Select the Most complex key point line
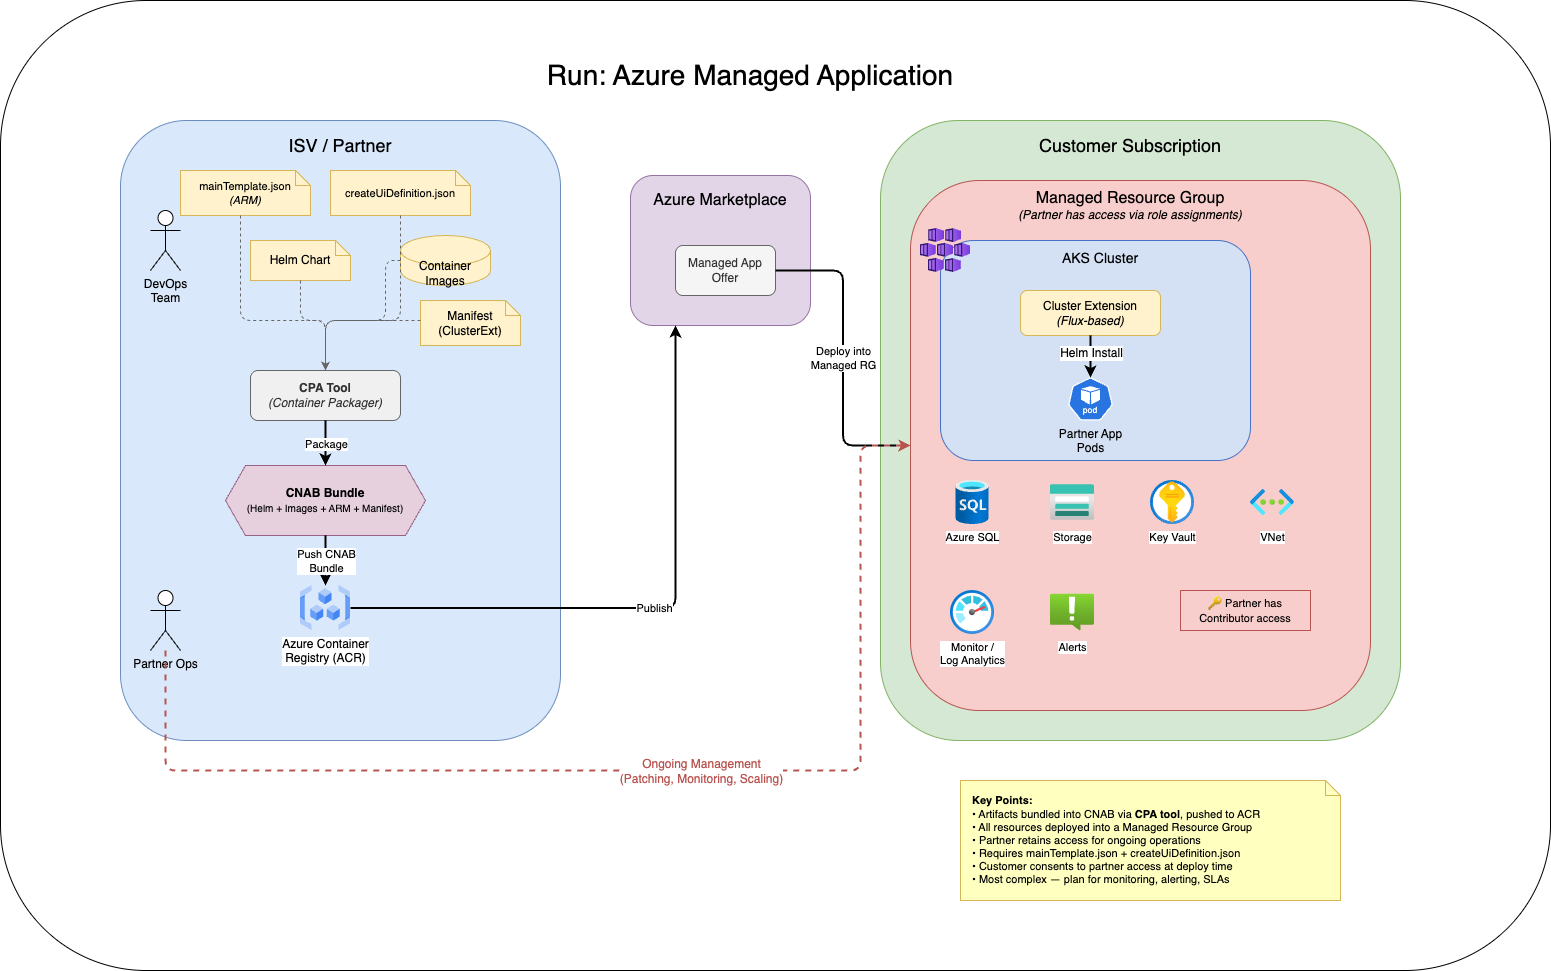 pos(1101,879)
